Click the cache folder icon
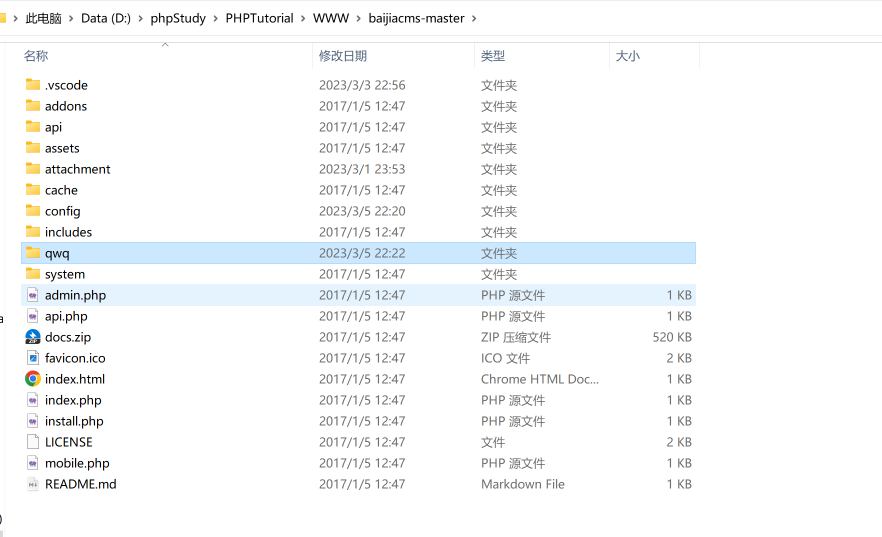The height and width of the screenshot is (537, 882). [33, 189]
